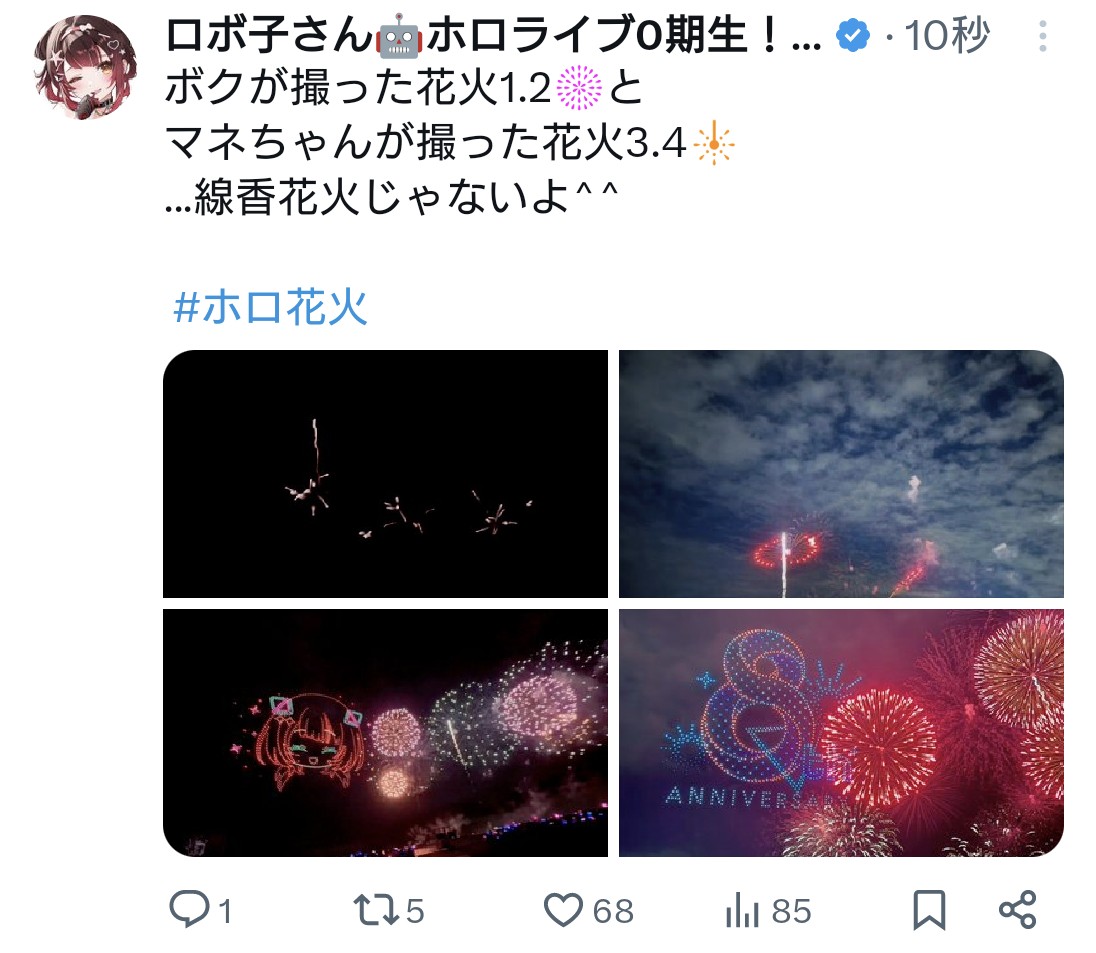1096x953 pixels.
Task: Tap the retweet arrows icon
Action: 375,910
